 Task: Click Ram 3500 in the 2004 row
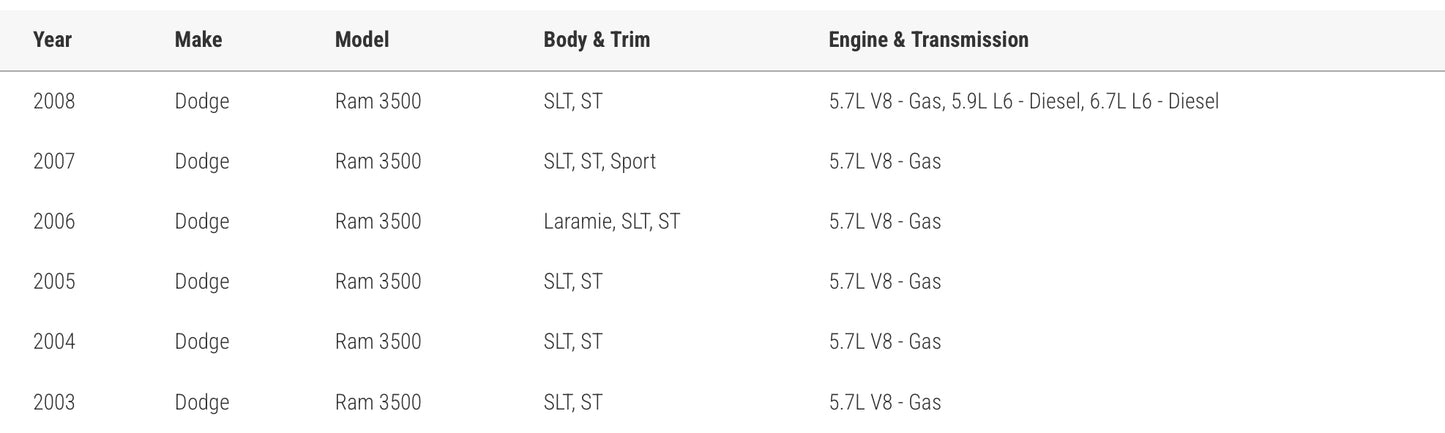pyautogui.click(x=378, y=342)
